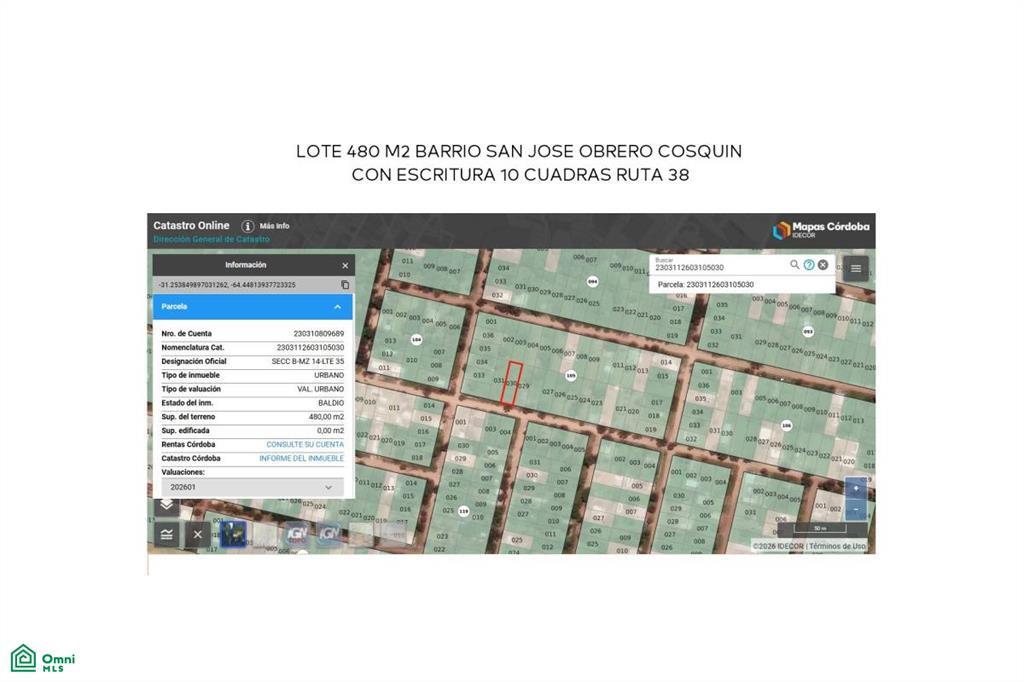Choose the IGN base map with red subtitle
This screenshot has width=1024, height=682.
(x=297, y=534)
